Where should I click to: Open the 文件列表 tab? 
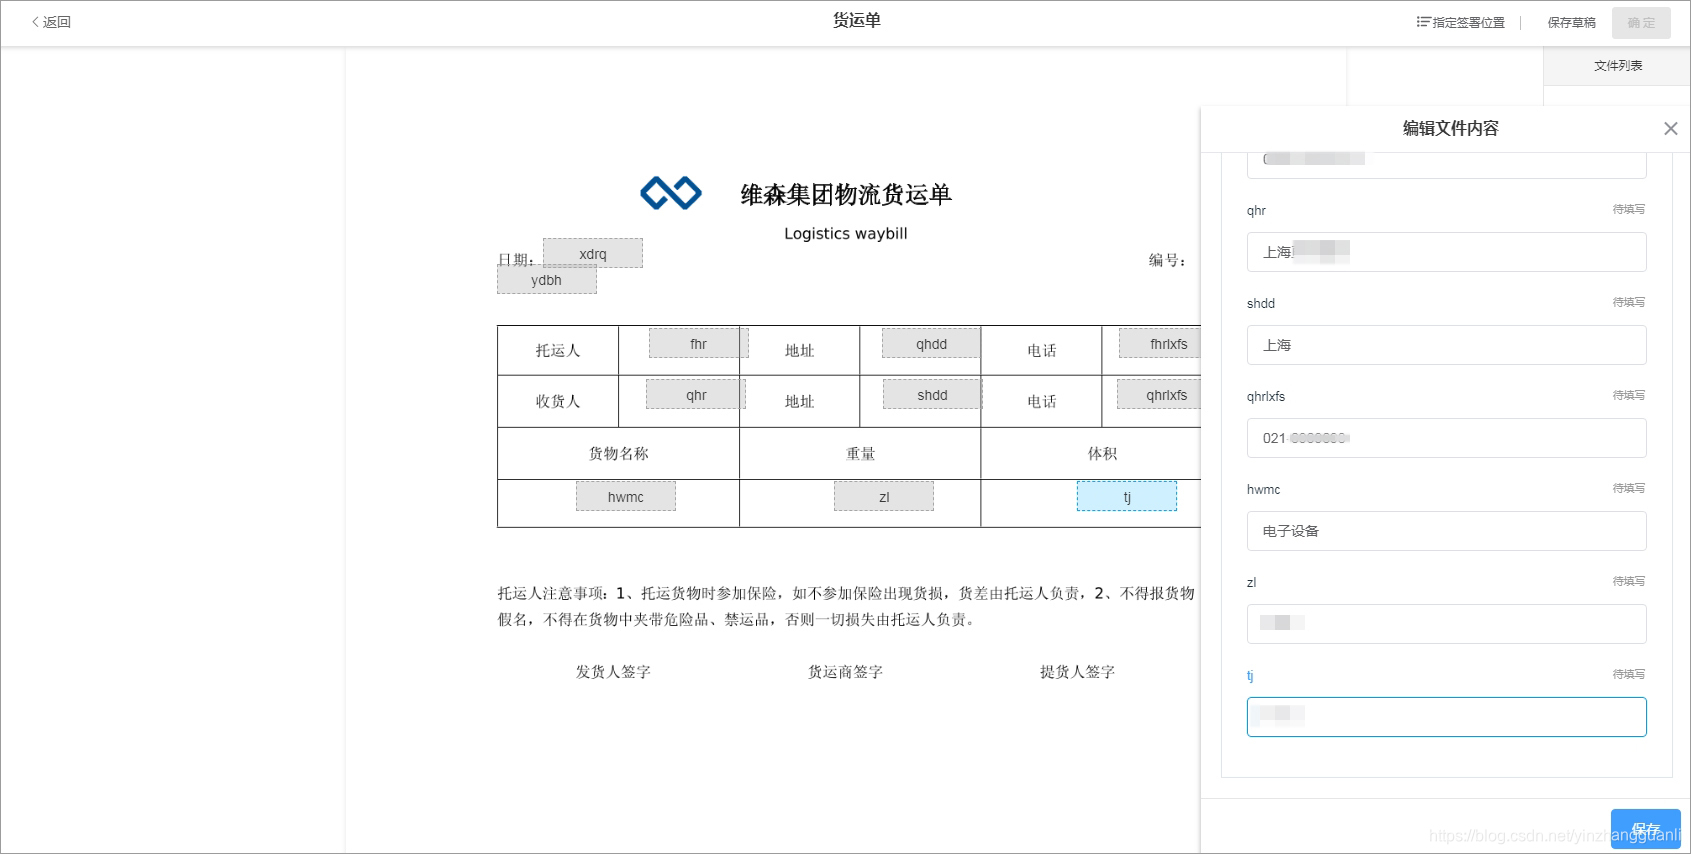pos(1617,66)
